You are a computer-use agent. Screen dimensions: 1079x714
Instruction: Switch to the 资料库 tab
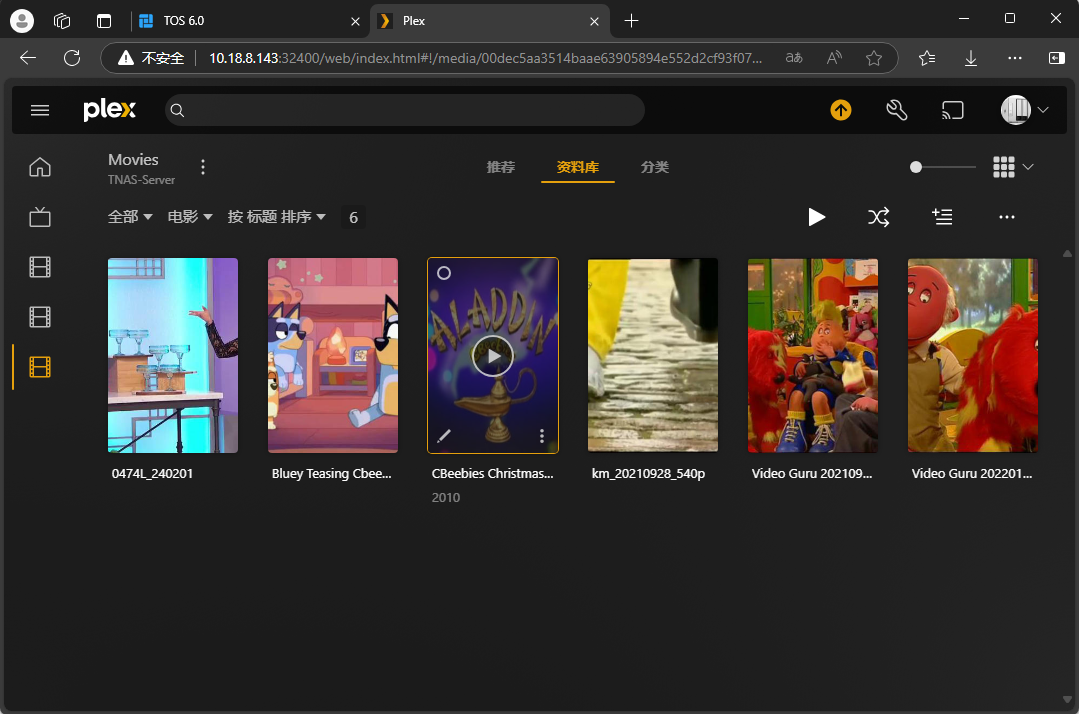577,167
